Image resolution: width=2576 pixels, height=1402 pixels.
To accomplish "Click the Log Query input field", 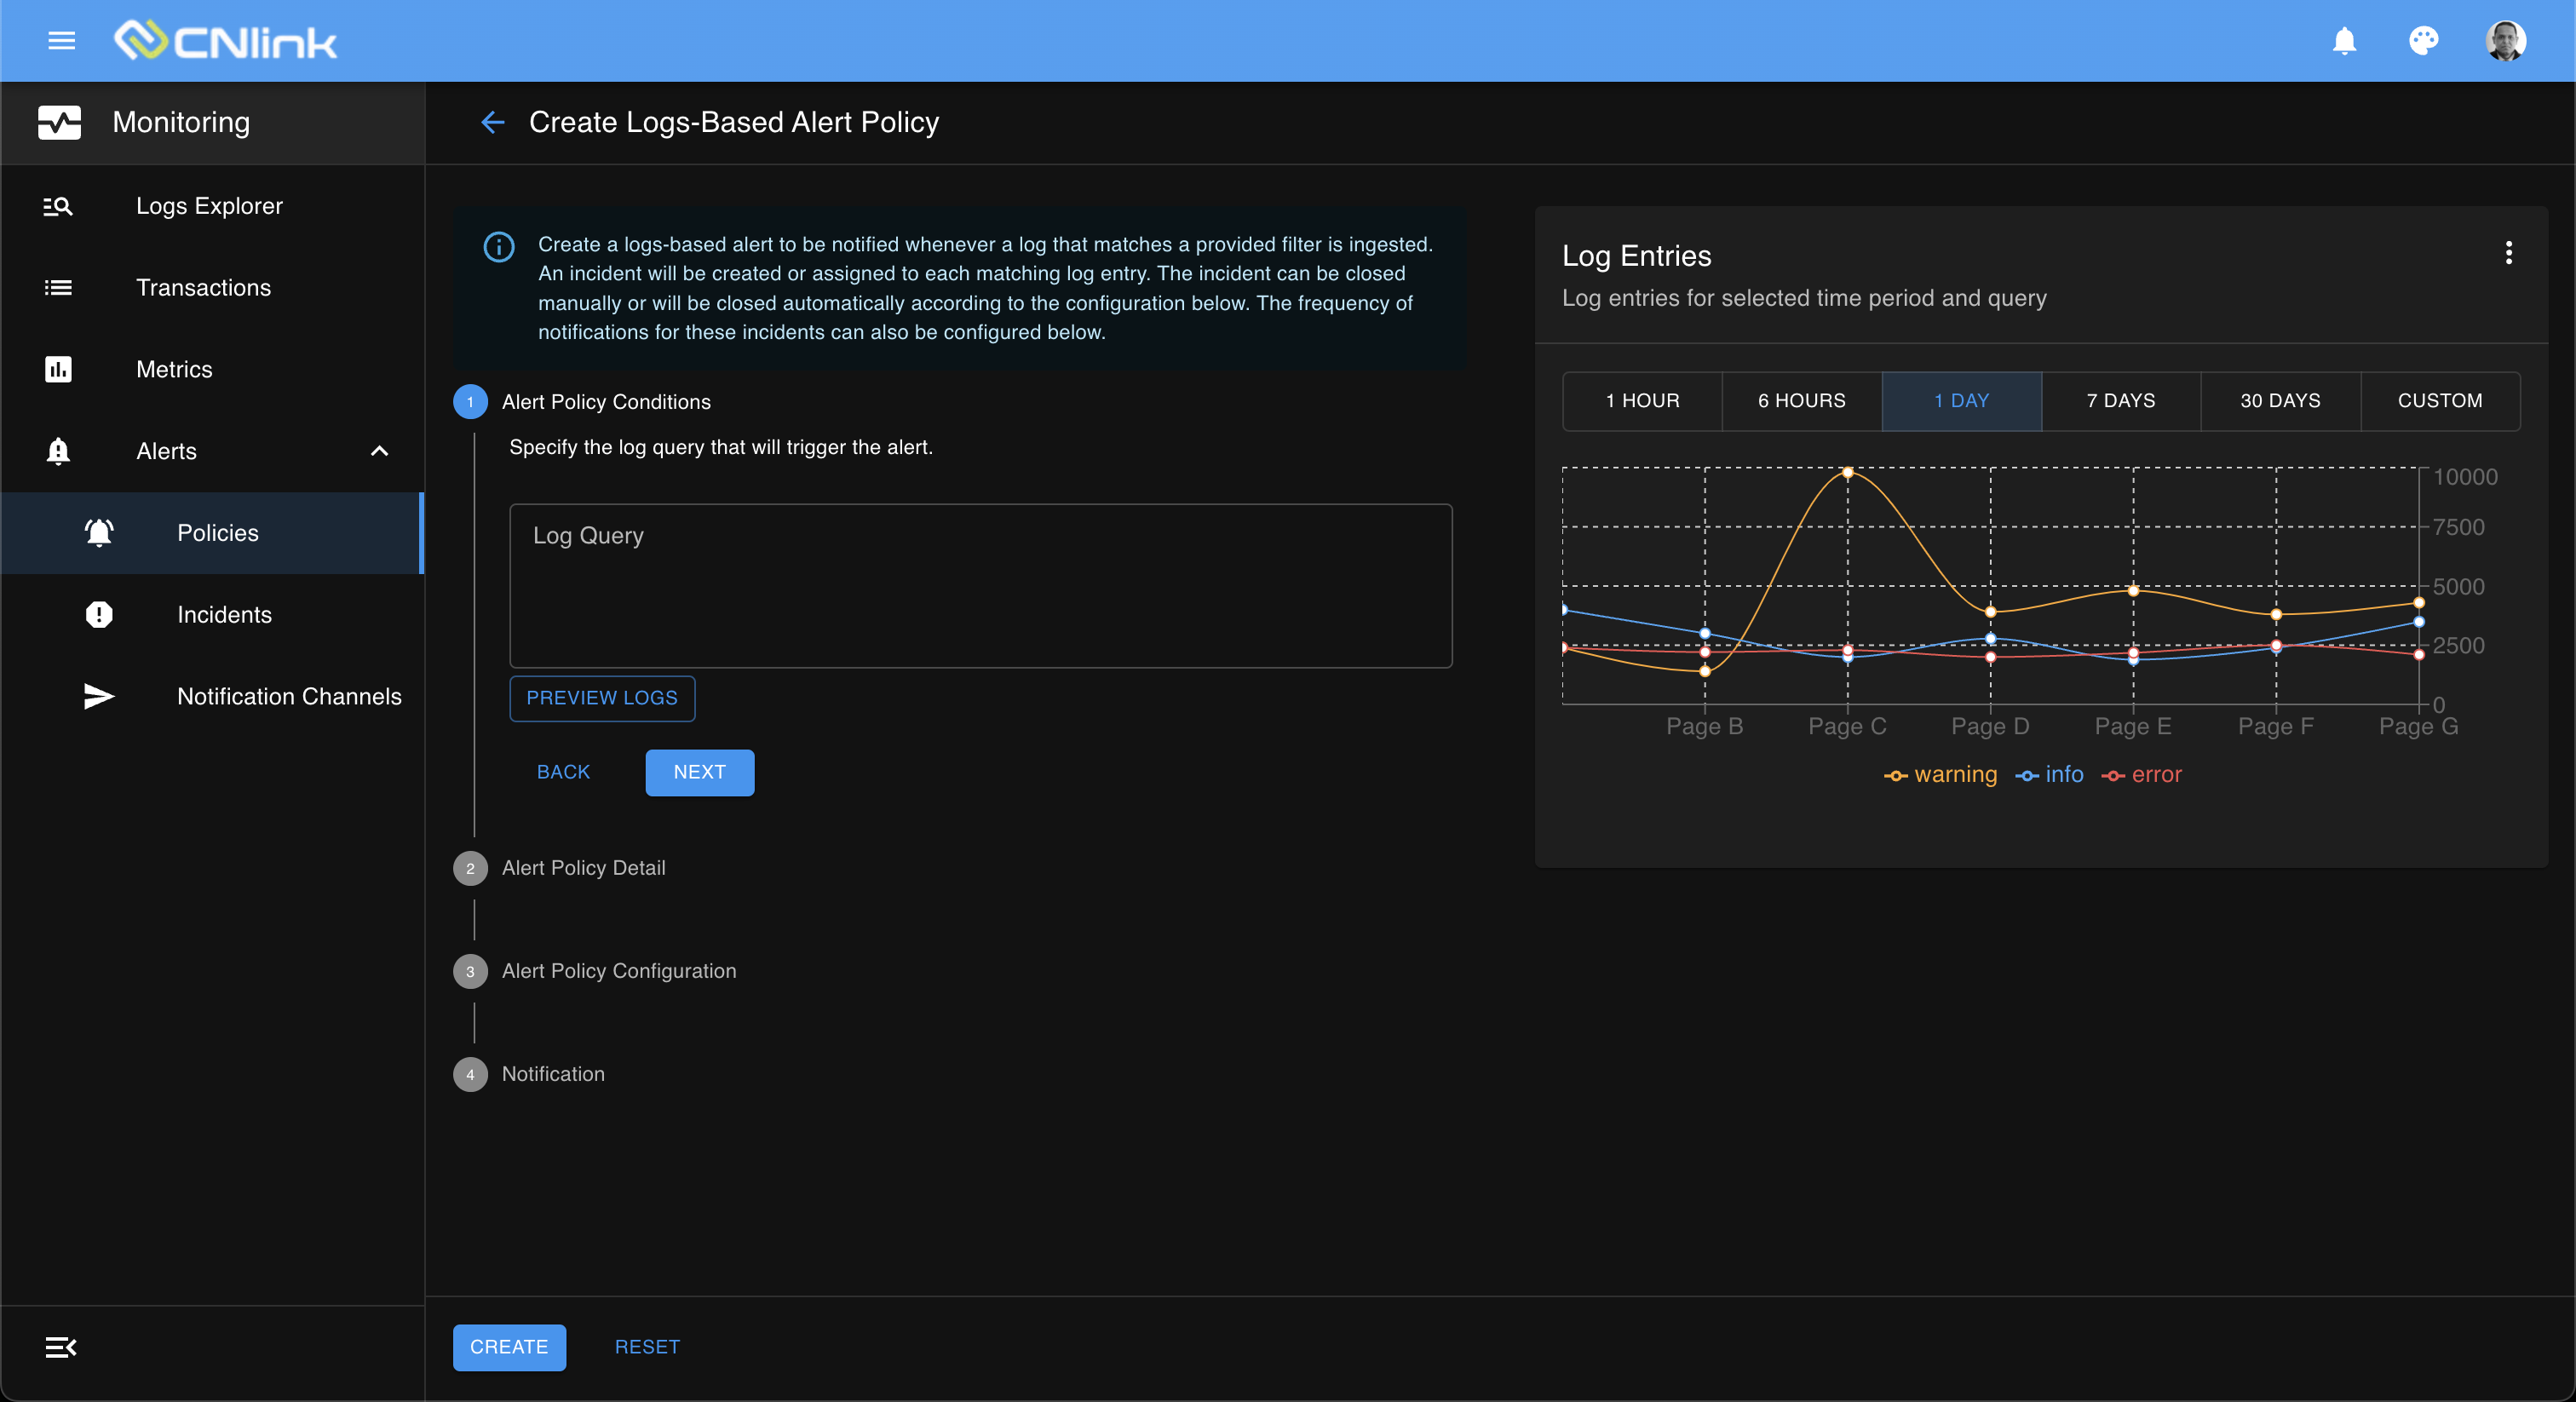I will 980,585.
